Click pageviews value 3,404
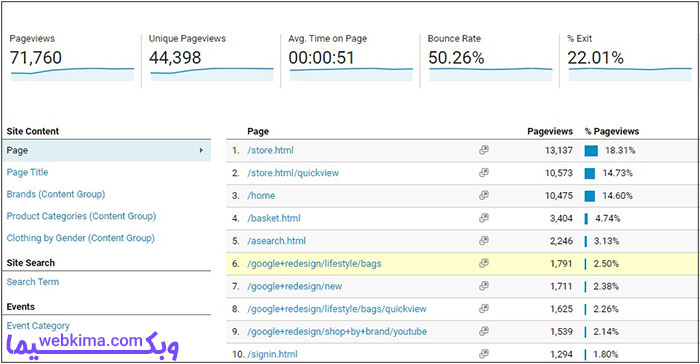700x364 pixels. [x=561, y=218]
